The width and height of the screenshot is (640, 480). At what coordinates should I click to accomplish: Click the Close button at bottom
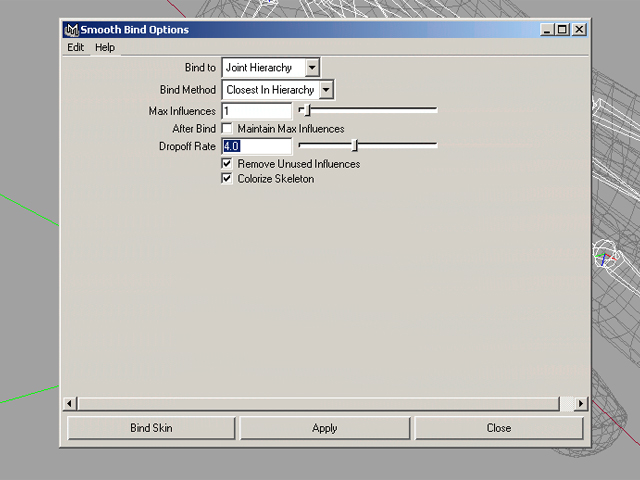click(499, 428)
